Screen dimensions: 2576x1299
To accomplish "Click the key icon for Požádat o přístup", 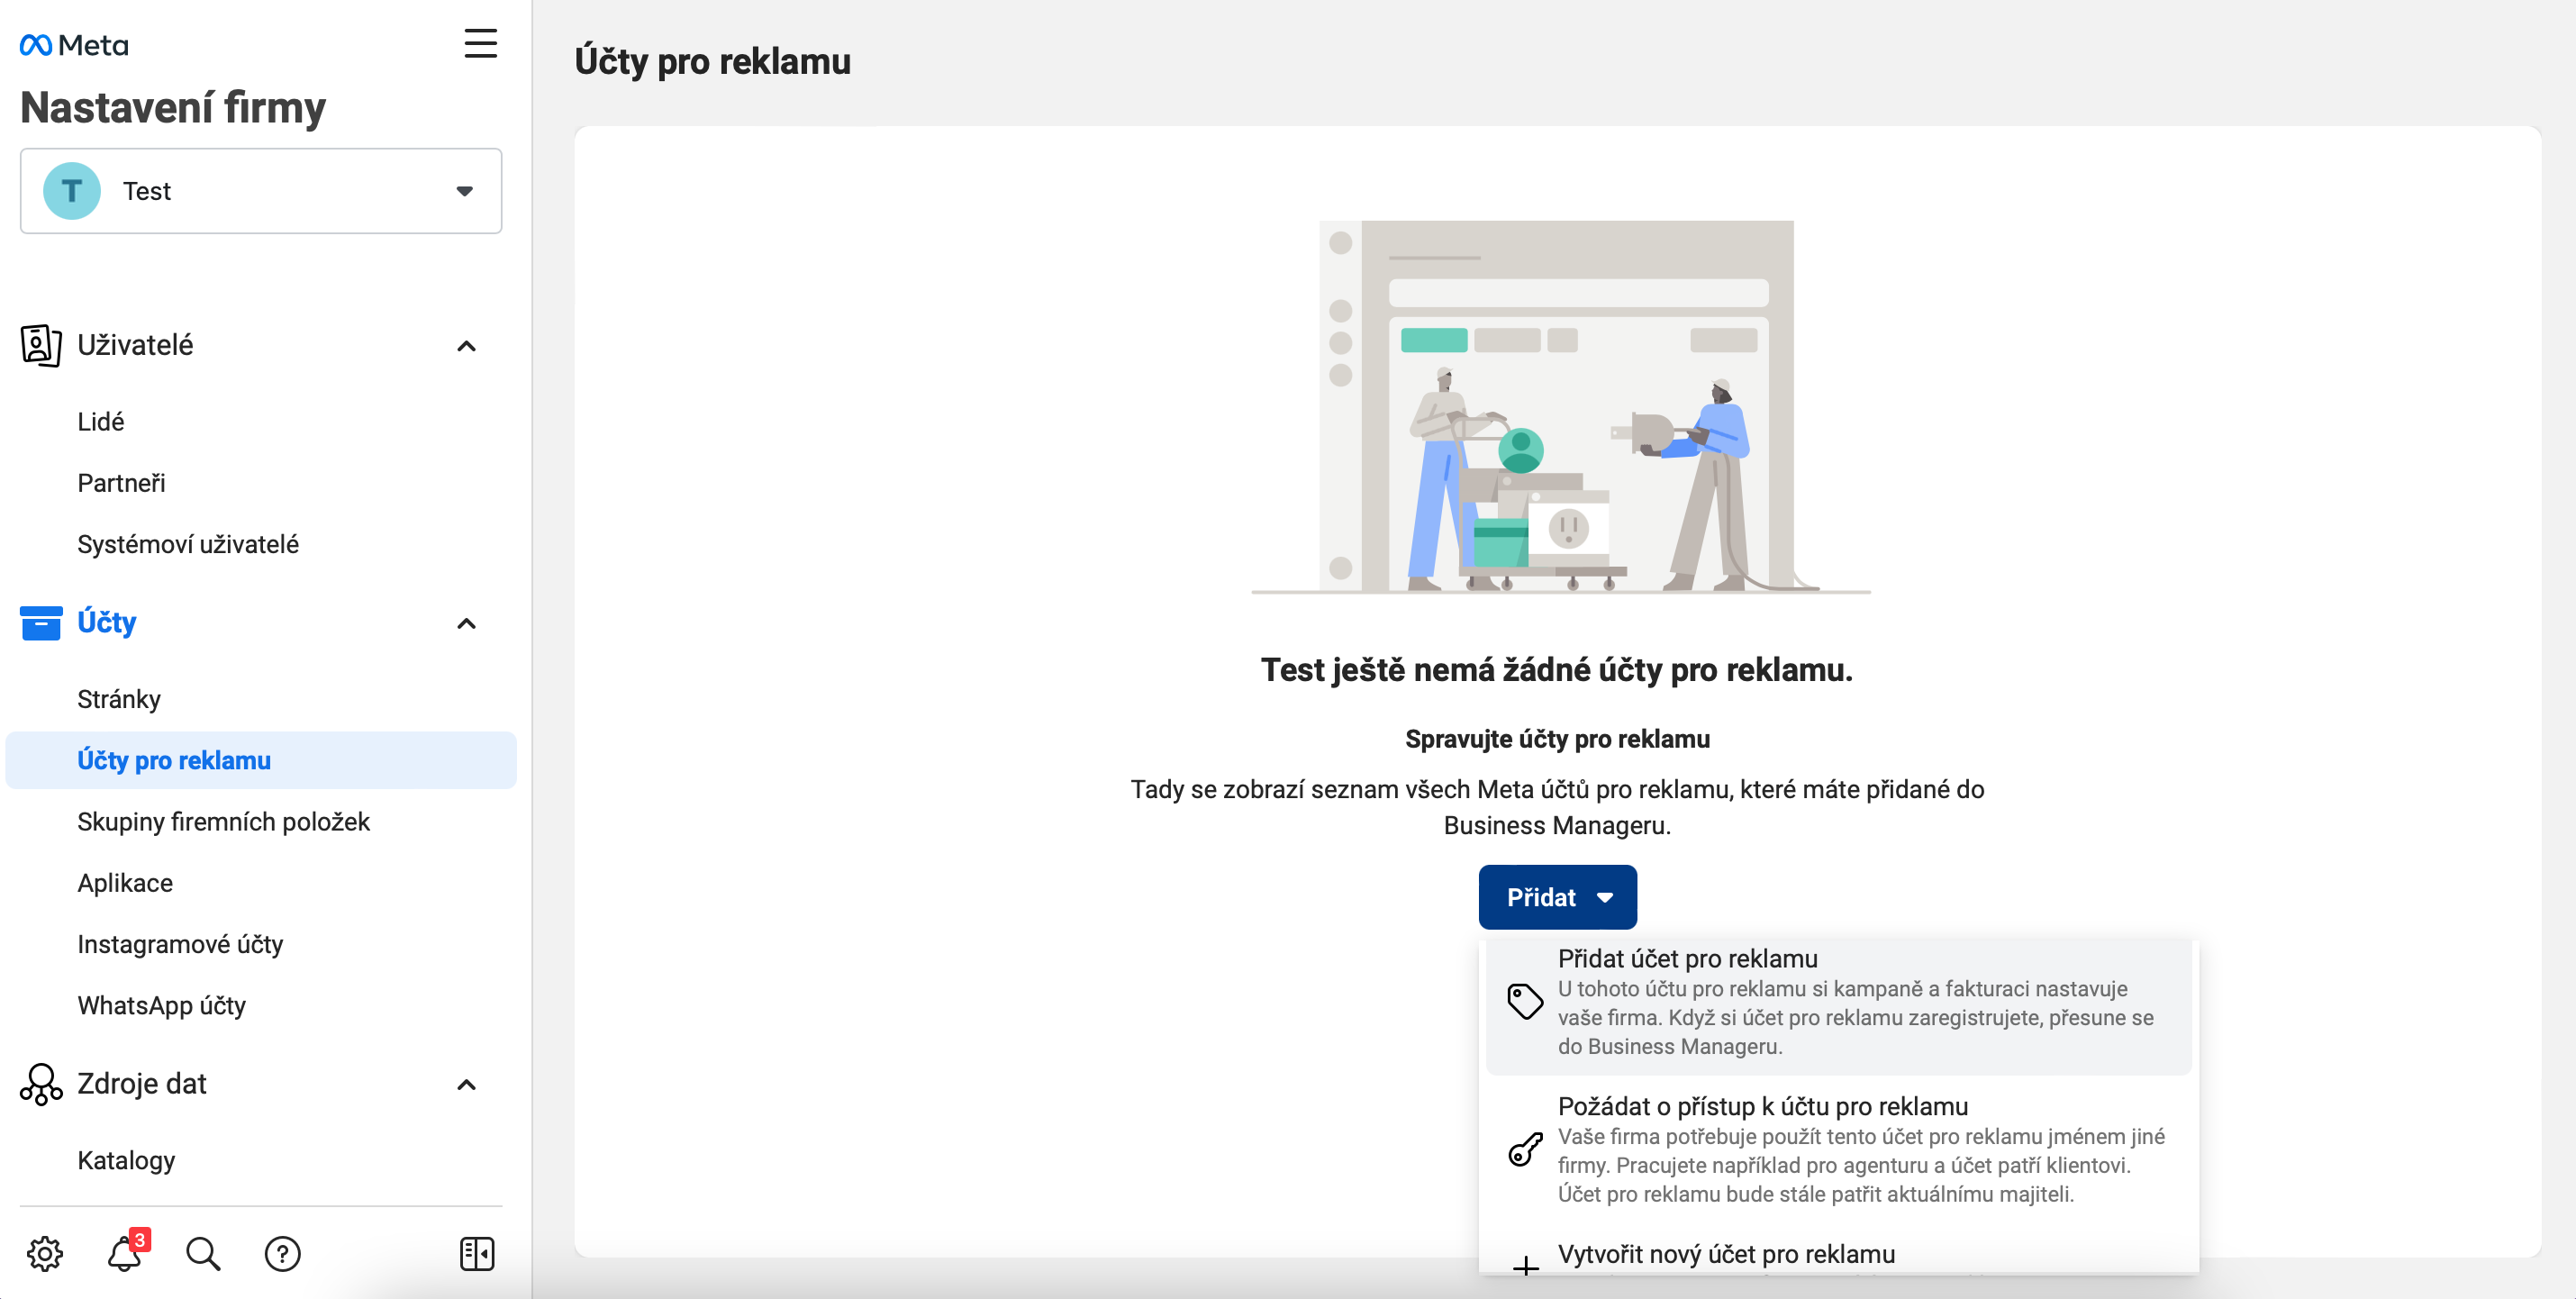I will pos(1525,1149).
